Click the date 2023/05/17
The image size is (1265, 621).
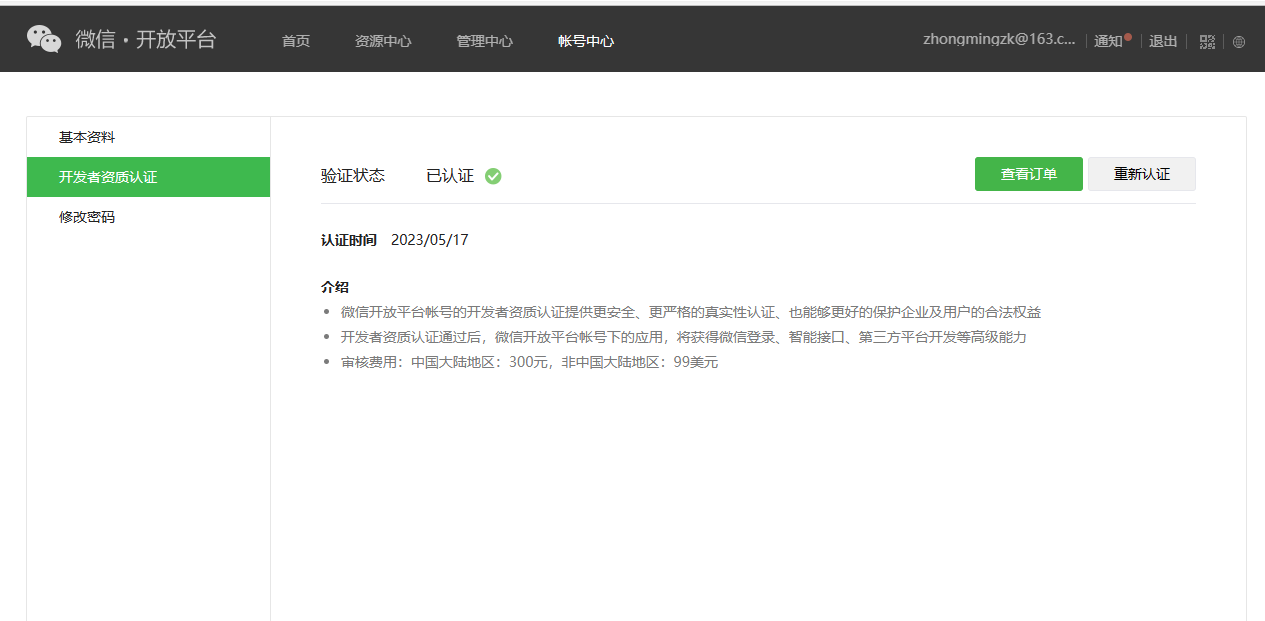tap(430, 240)
